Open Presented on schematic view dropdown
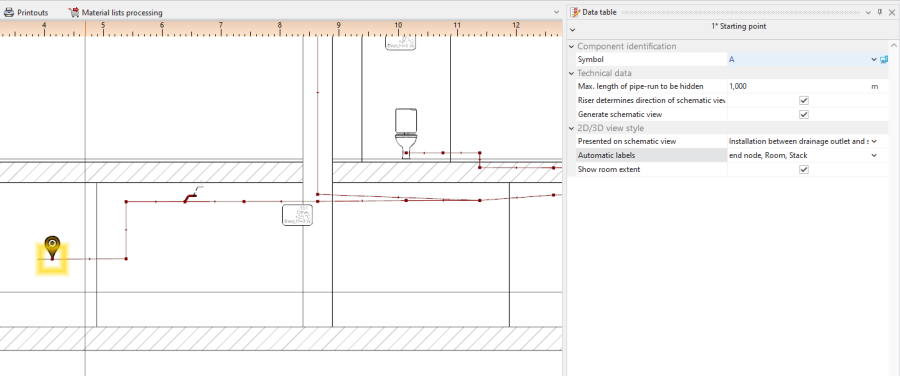Image resolution: width=900 pixels, height=376 pixels. click(x=874, y=141)
